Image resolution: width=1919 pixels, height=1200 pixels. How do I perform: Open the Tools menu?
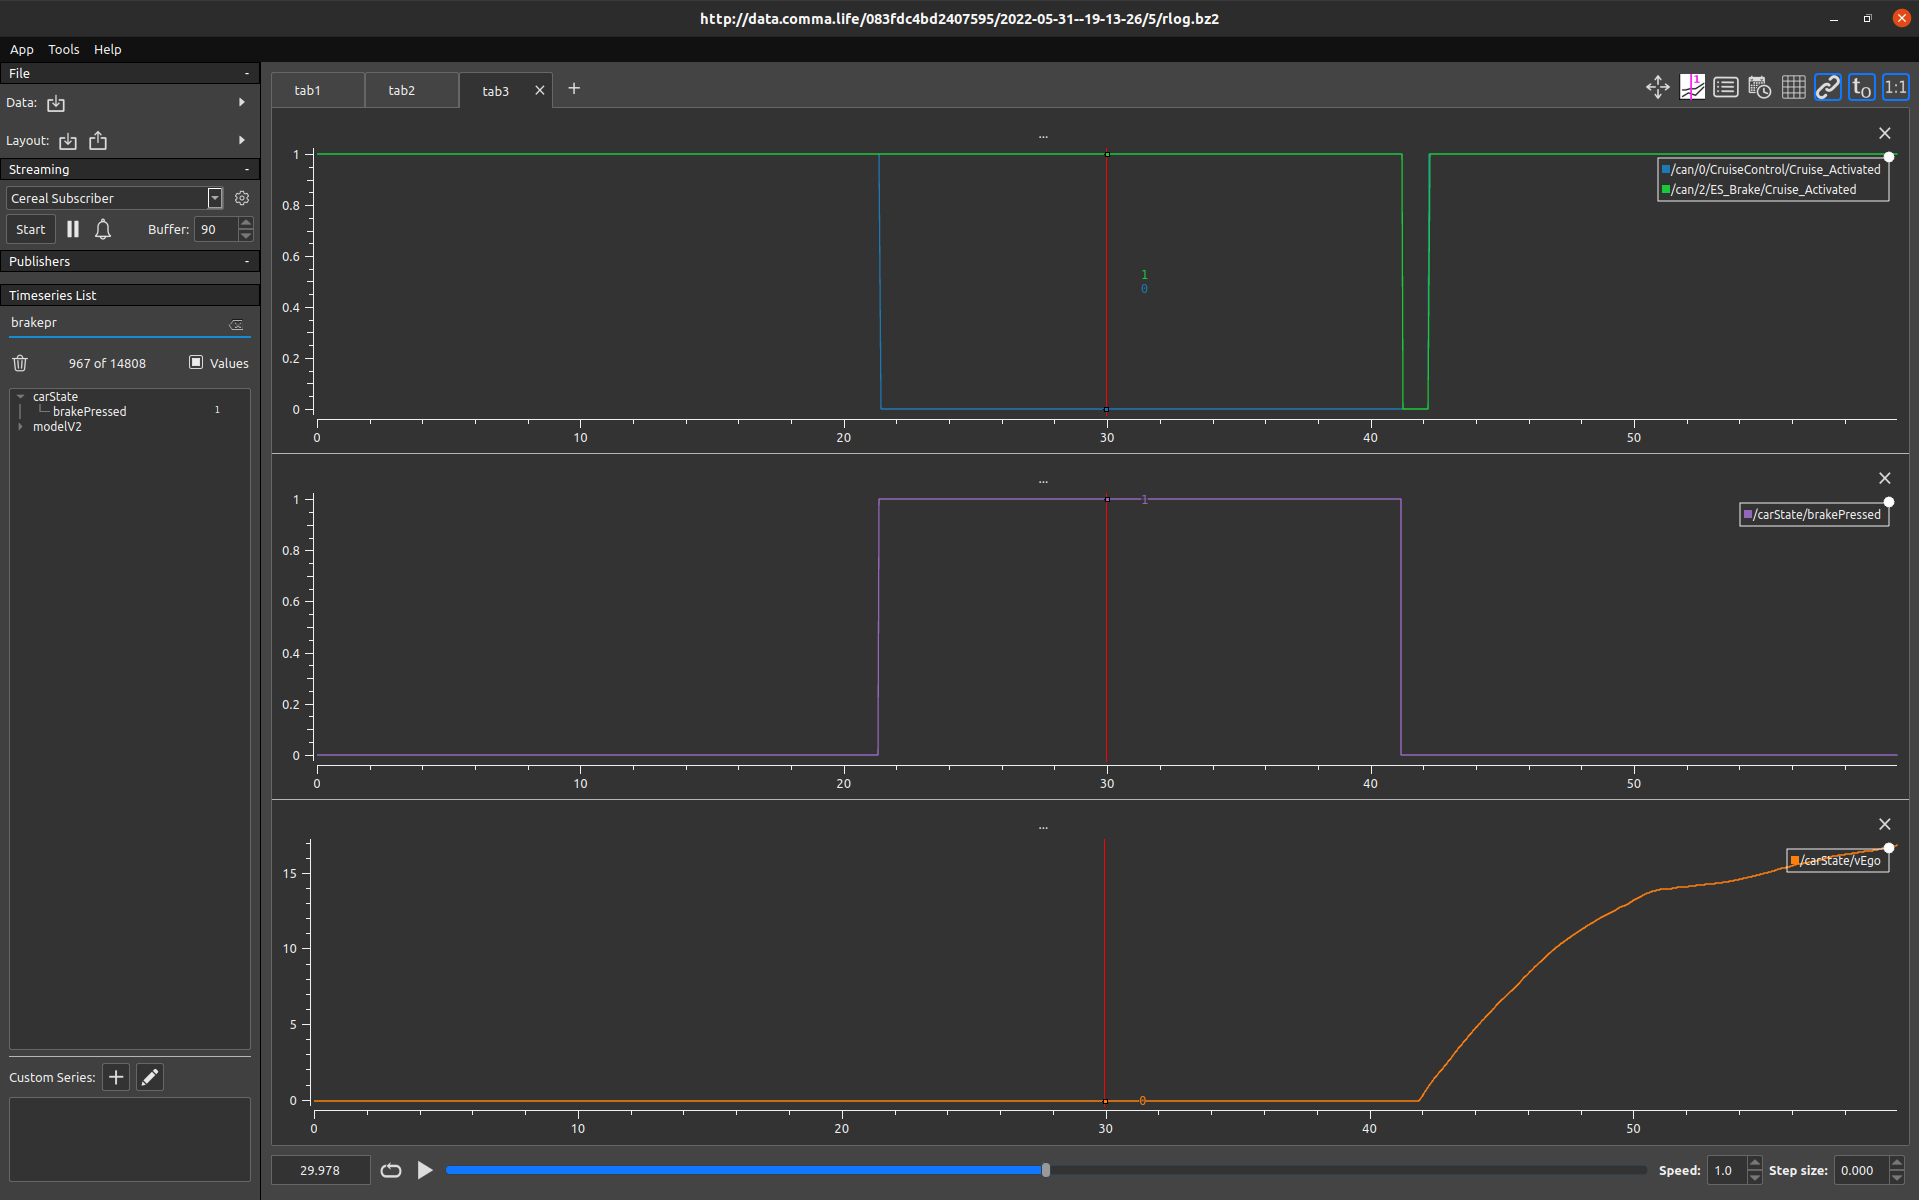pos(64,49)
